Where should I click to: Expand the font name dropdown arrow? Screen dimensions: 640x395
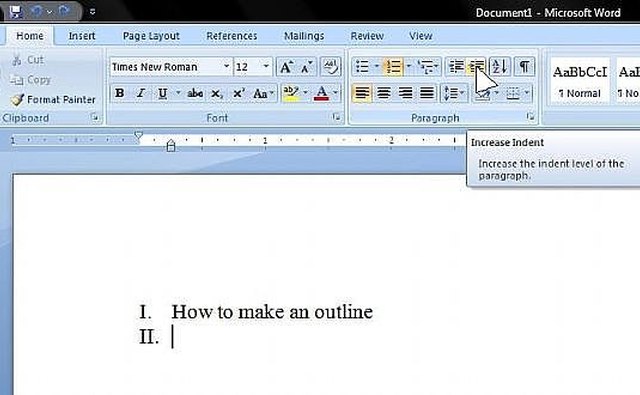[227, 67]
